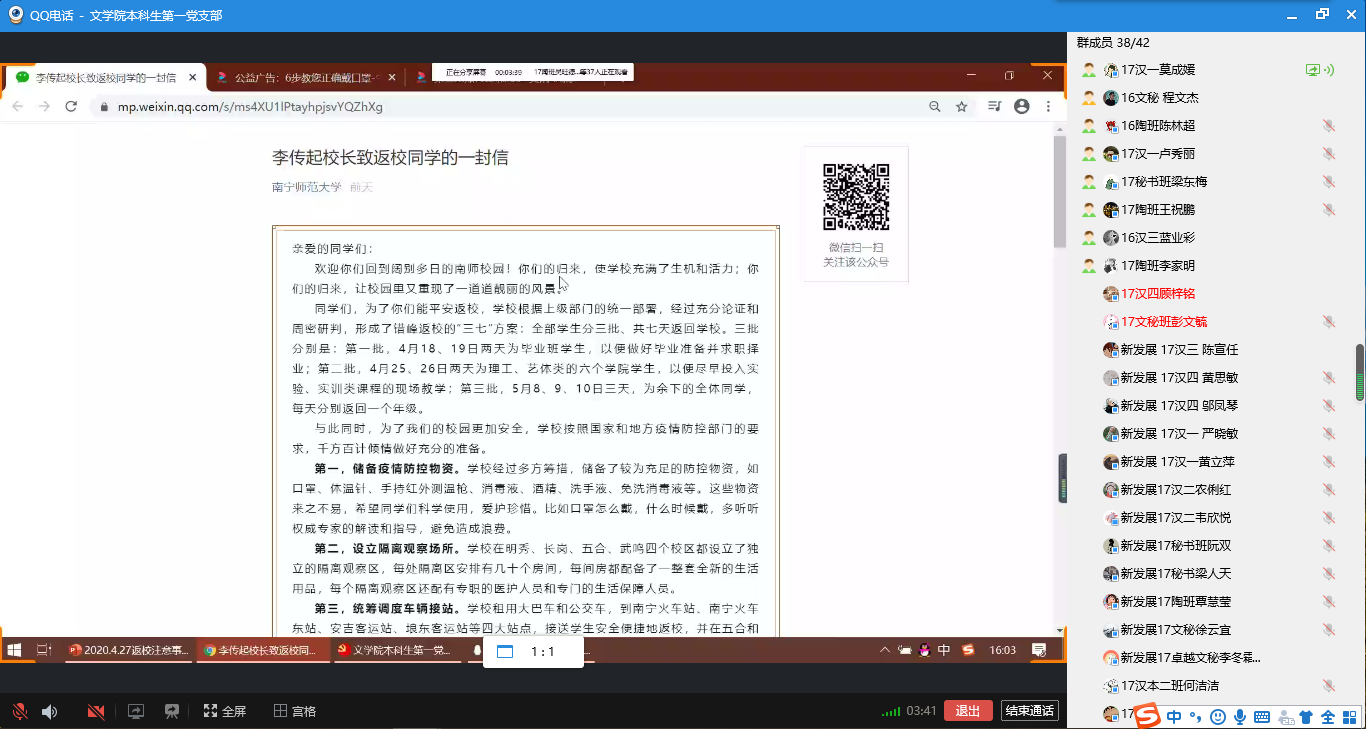This screenshot has height=729, width=1366.
Task: Switch to full screen (全屏) view
Action: [x=225, y=712]
